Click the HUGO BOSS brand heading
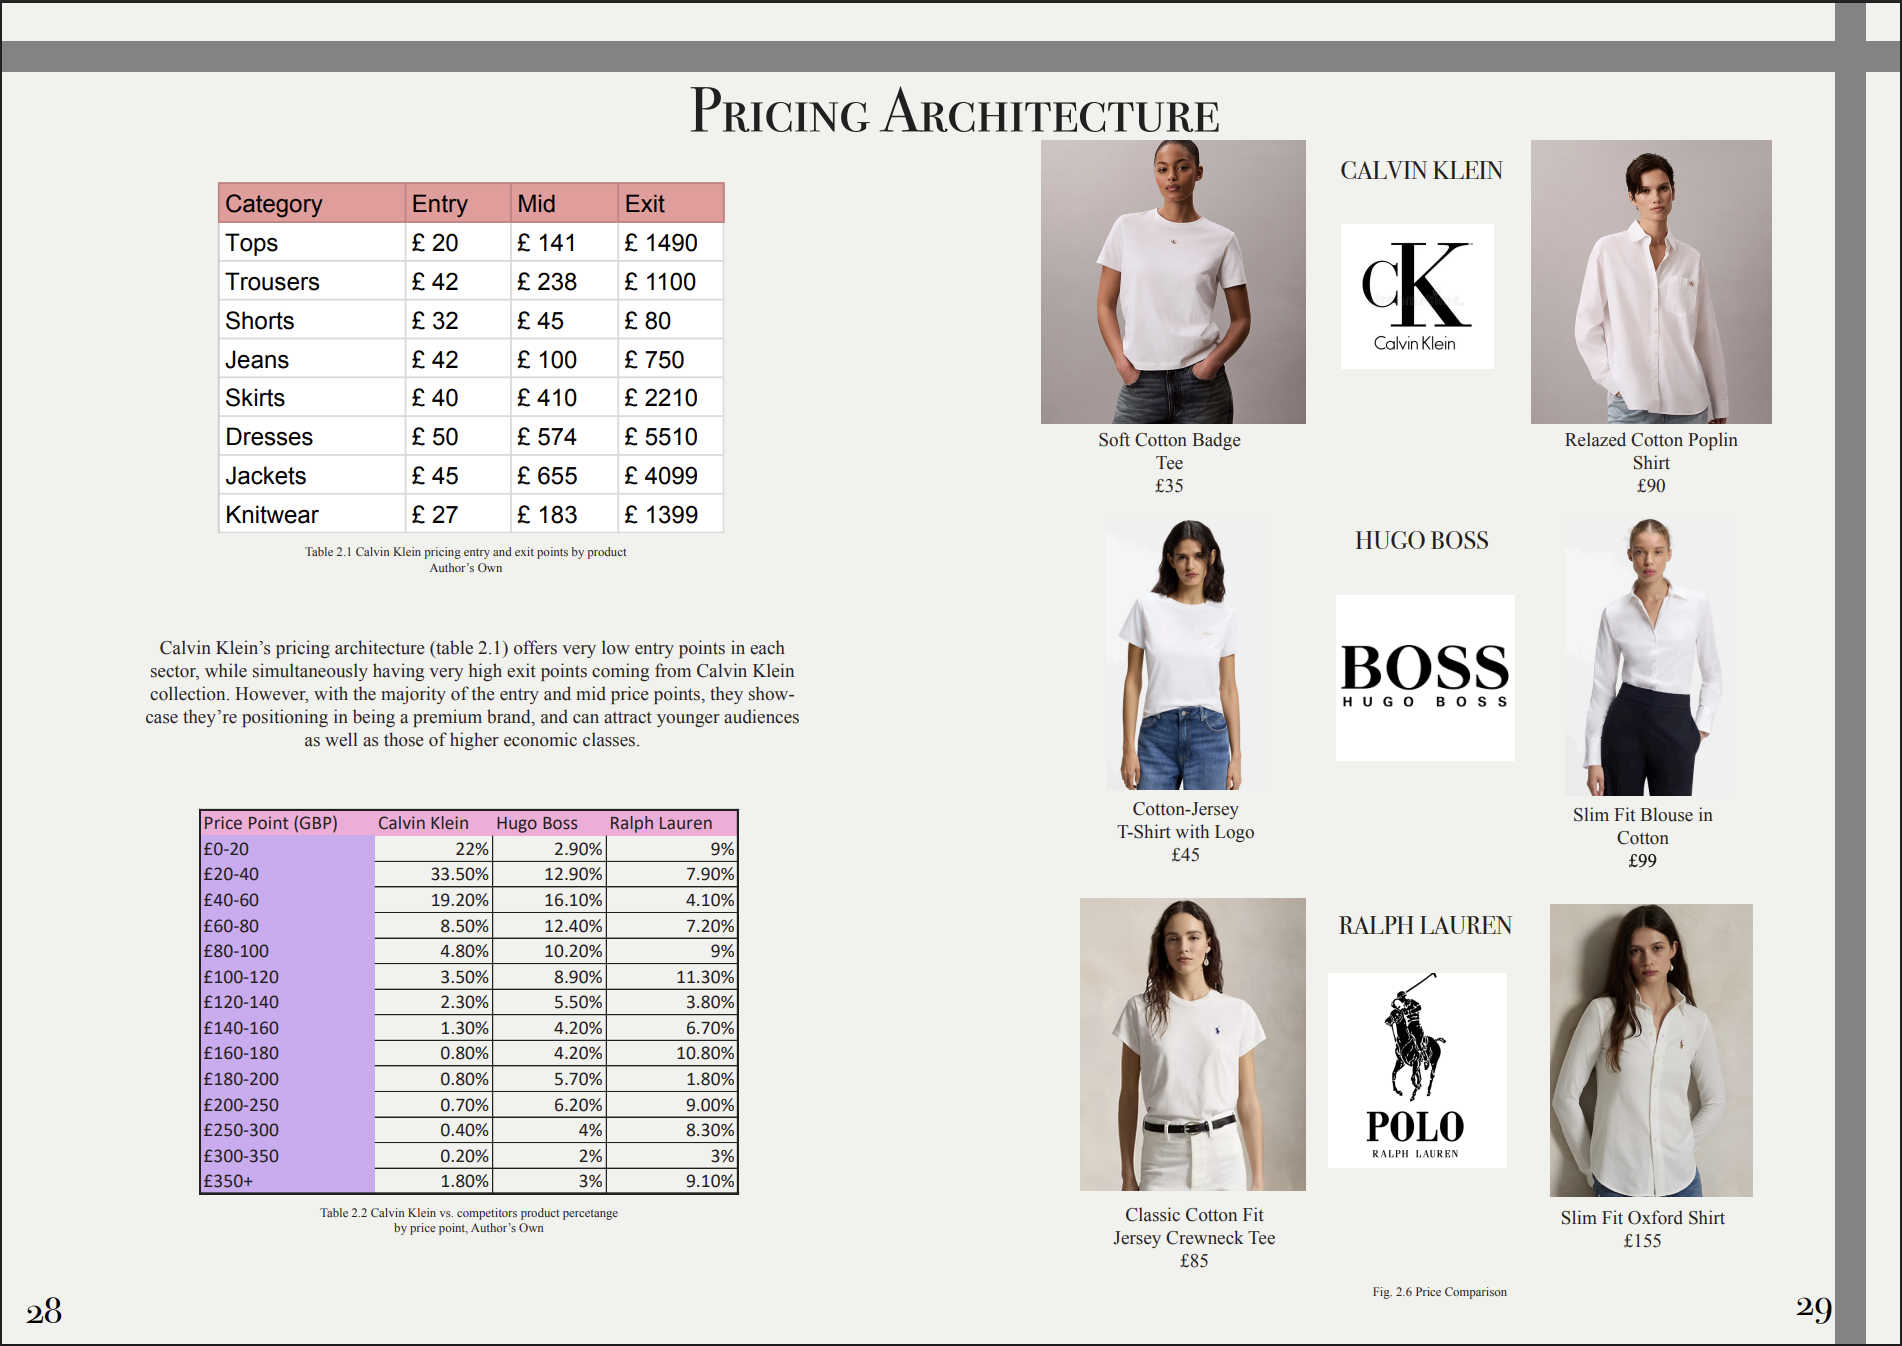The width and height of the screenshot is (1902, 1346). click(x=1421, y=541)
